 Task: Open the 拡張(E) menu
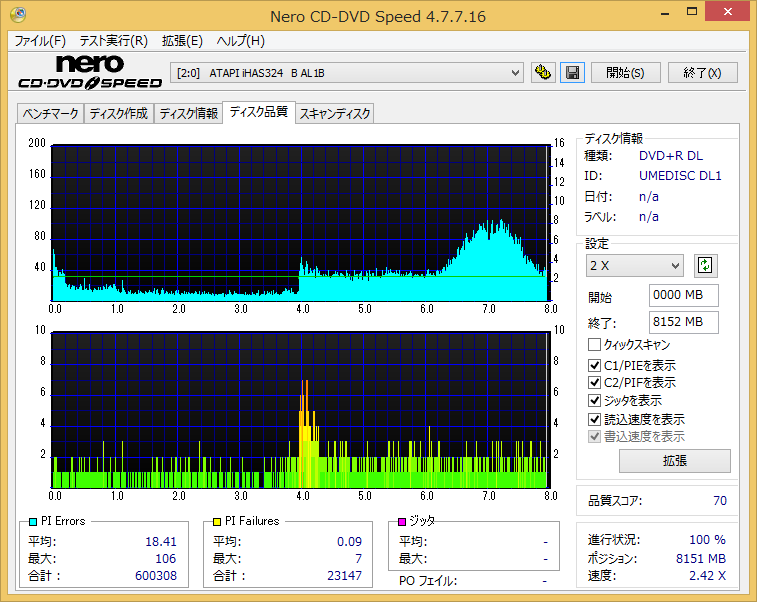click(182, 41)
